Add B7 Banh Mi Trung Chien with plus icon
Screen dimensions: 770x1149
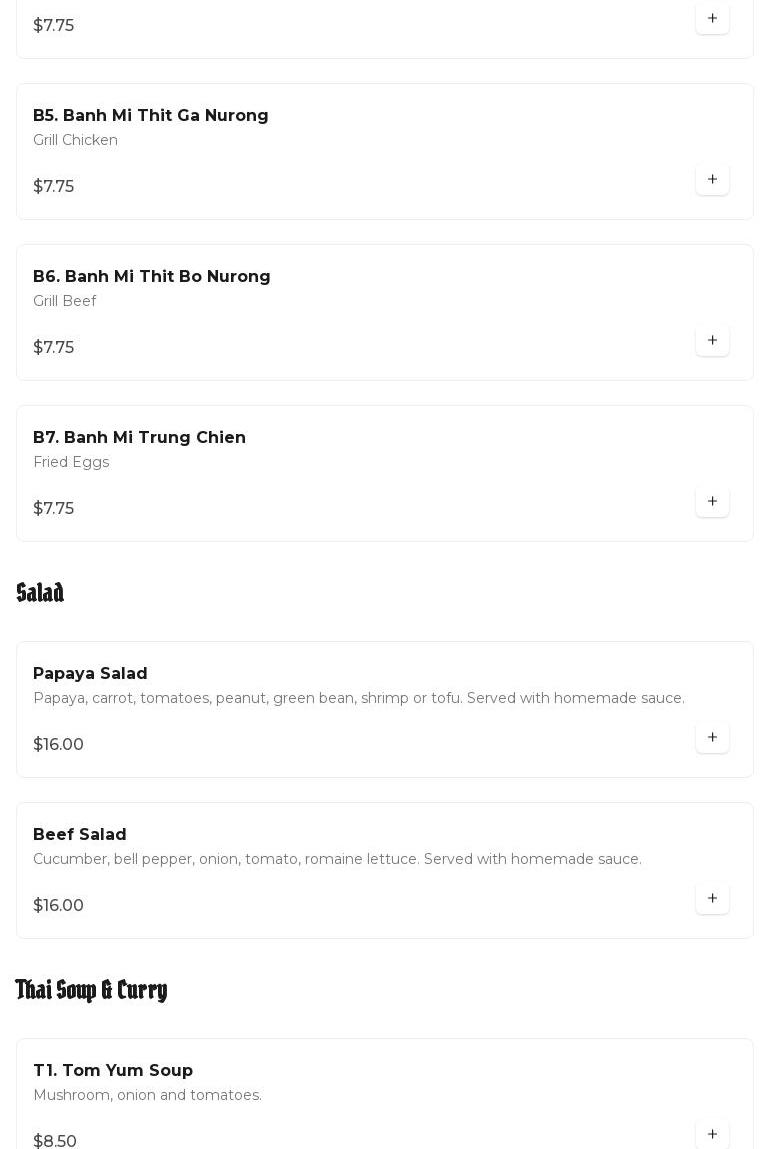click(x=712, y=502)
